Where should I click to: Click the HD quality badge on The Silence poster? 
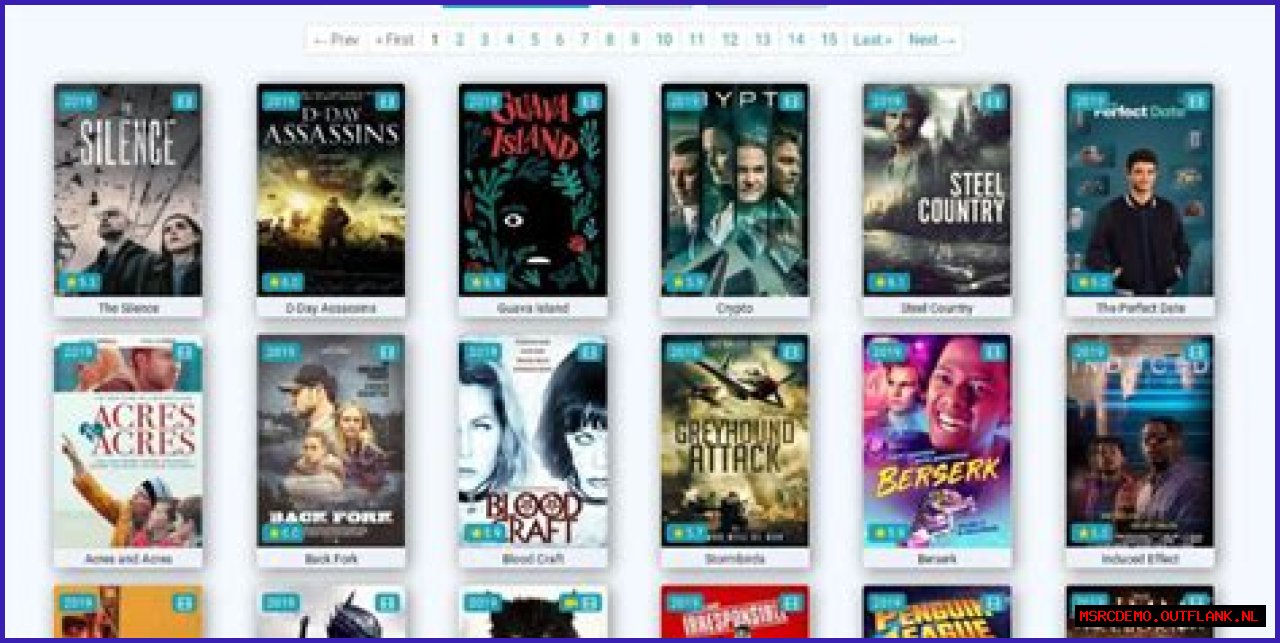pos(184,101)
